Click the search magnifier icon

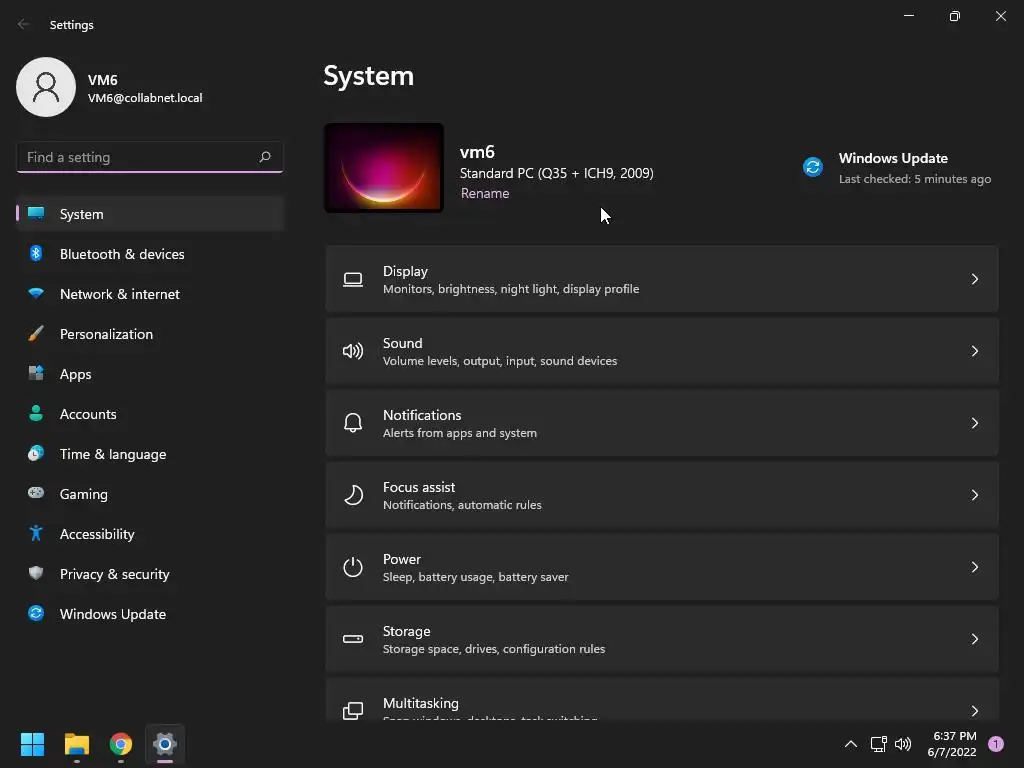click(264, 157)
